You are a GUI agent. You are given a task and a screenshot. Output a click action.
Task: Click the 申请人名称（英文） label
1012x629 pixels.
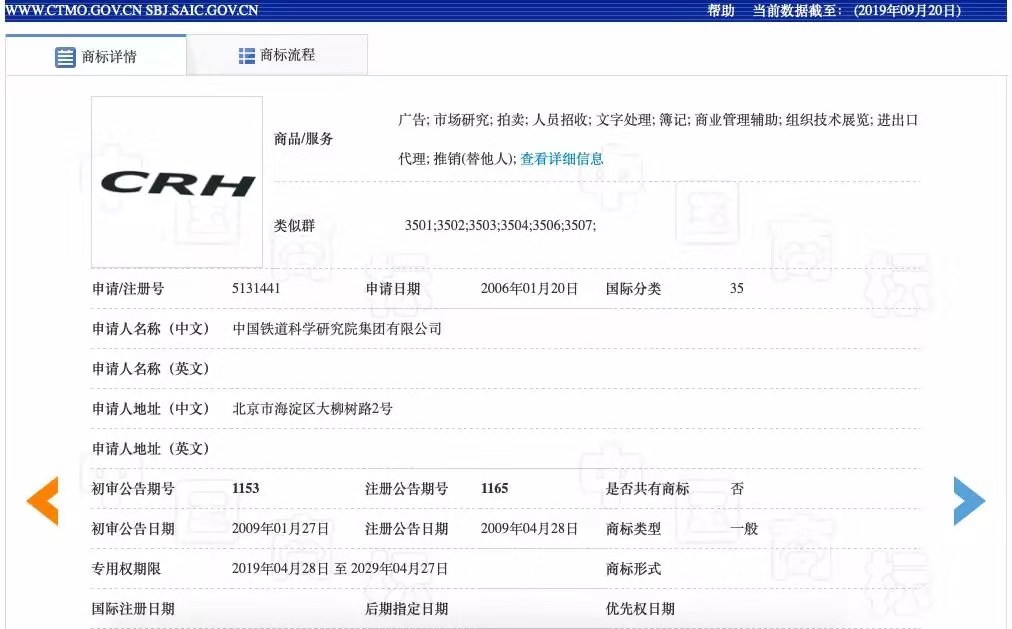151,369
